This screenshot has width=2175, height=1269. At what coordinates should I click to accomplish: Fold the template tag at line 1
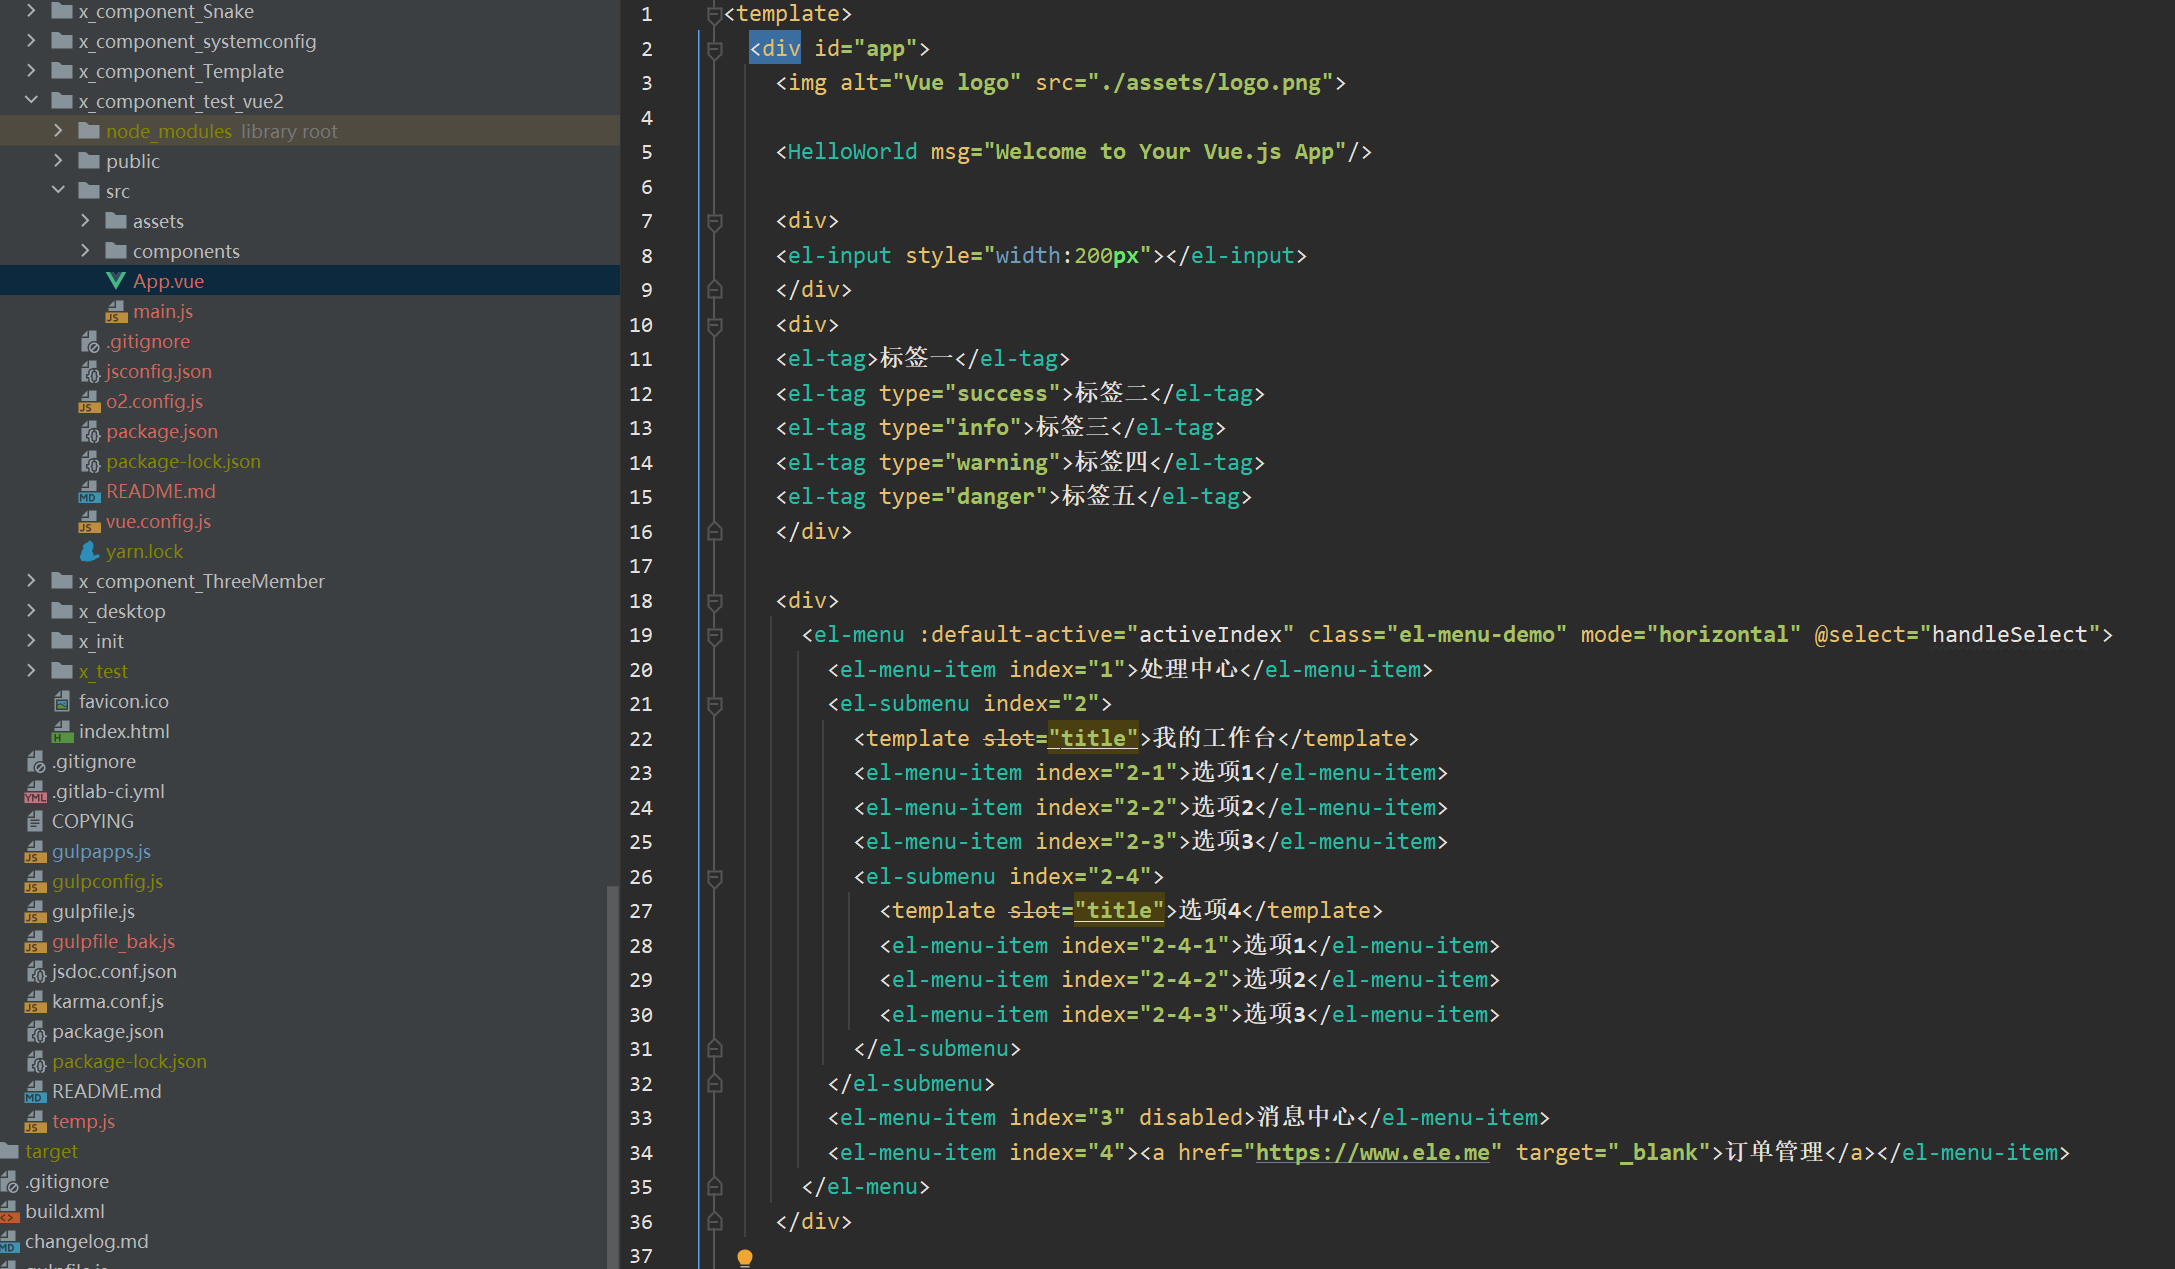click(x=714, y=14)
